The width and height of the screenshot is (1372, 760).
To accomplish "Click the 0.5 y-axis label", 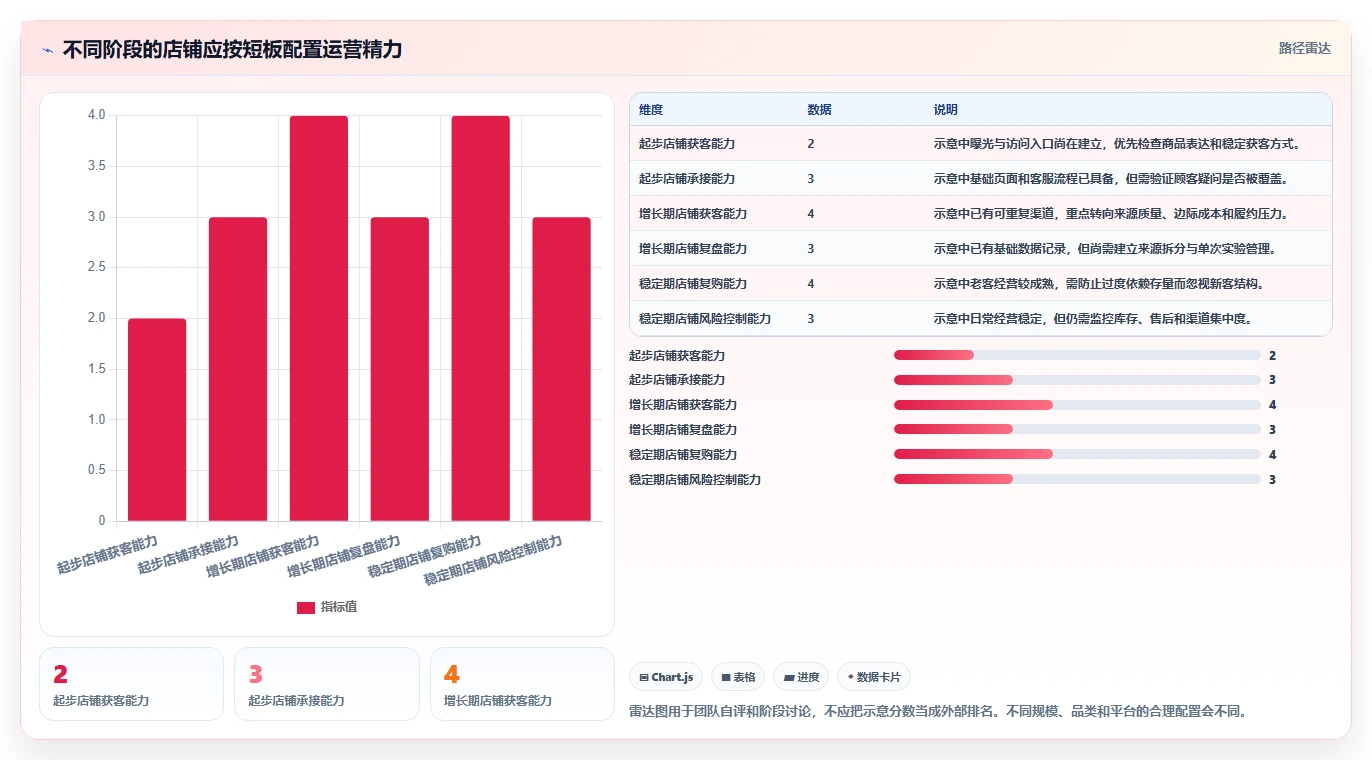I will pyautogui.click(x=96, y=470).
